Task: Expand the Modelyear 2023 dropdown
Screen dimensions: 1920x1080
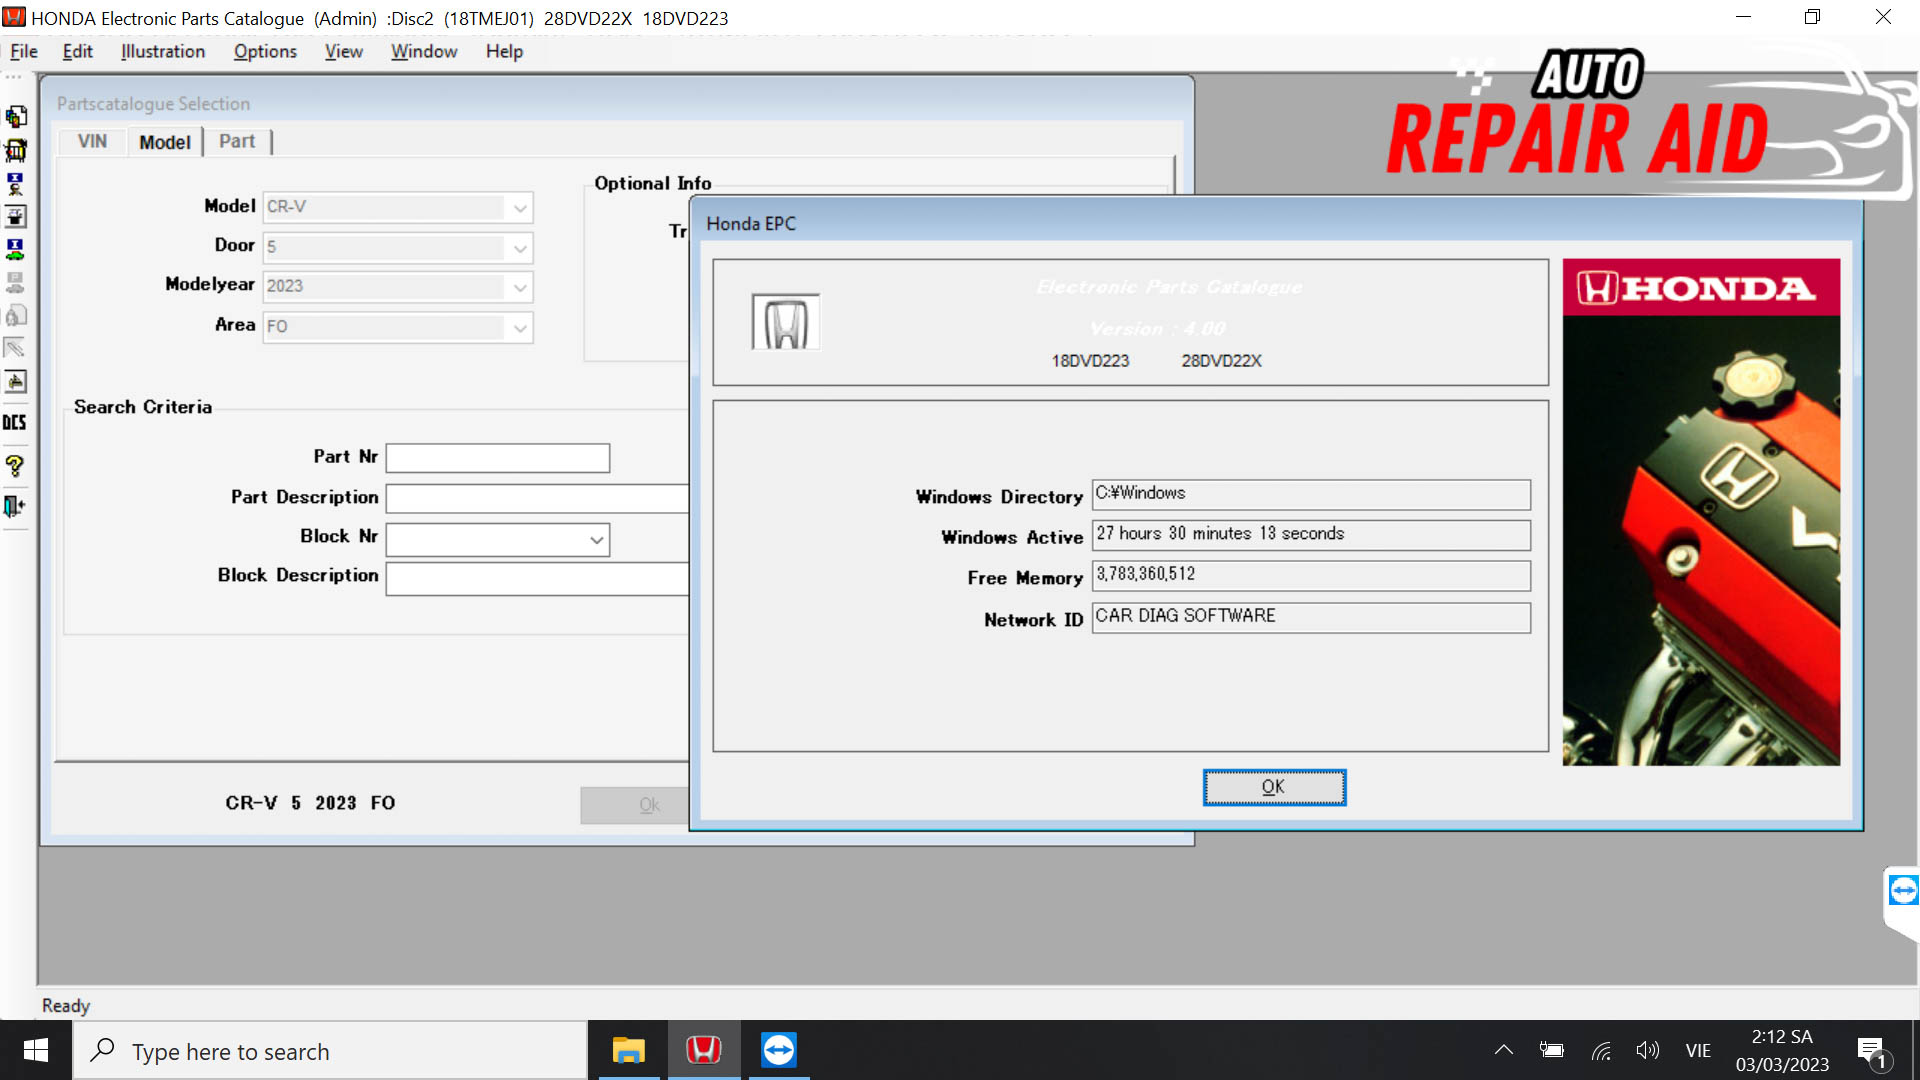Action: click(x=520, y=287)
